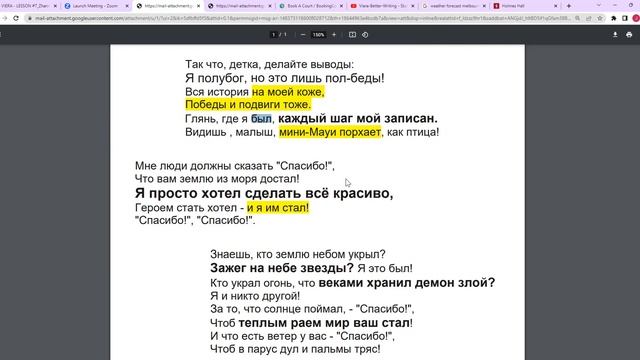Switch to the Launch Meeting - Zoom tab
This screenshot has height=360, width=640.
tap(97, 6)
